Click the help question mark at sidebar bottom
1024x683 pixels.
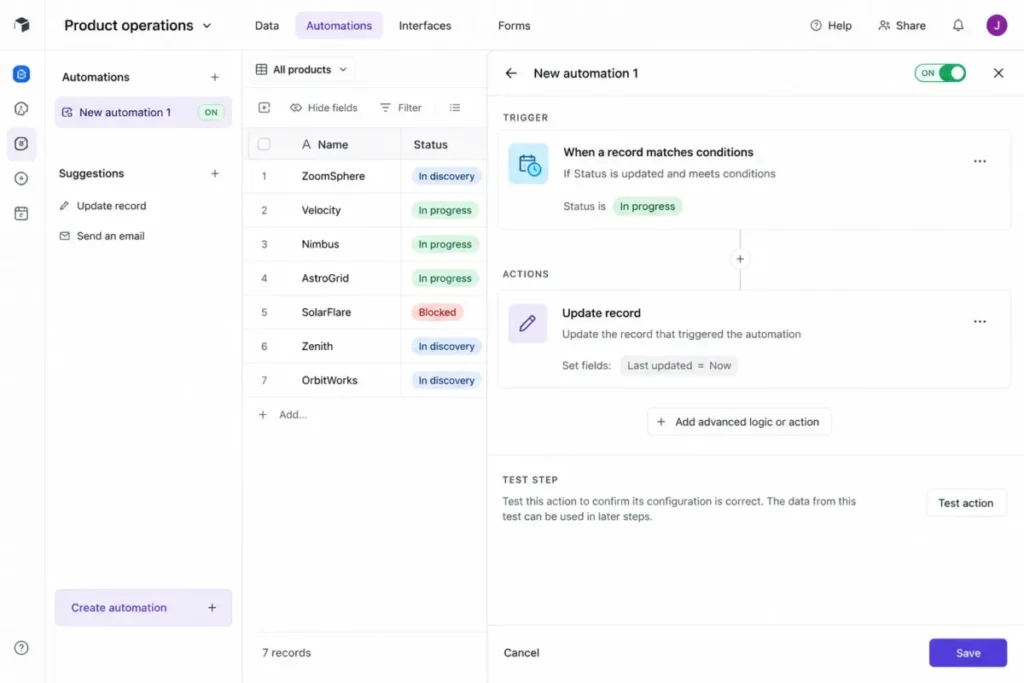point(22,648)
